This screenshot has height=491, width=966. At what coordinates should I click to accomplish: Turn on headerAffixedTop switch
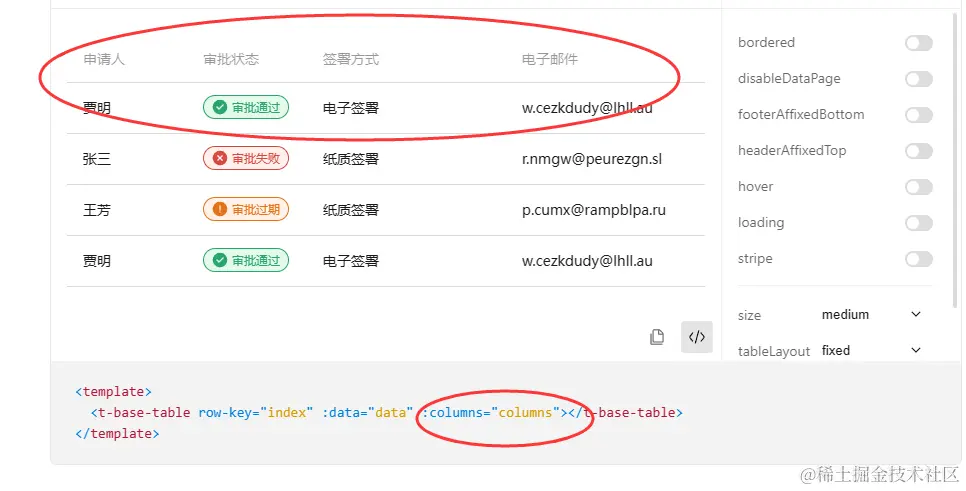point(919,151)
